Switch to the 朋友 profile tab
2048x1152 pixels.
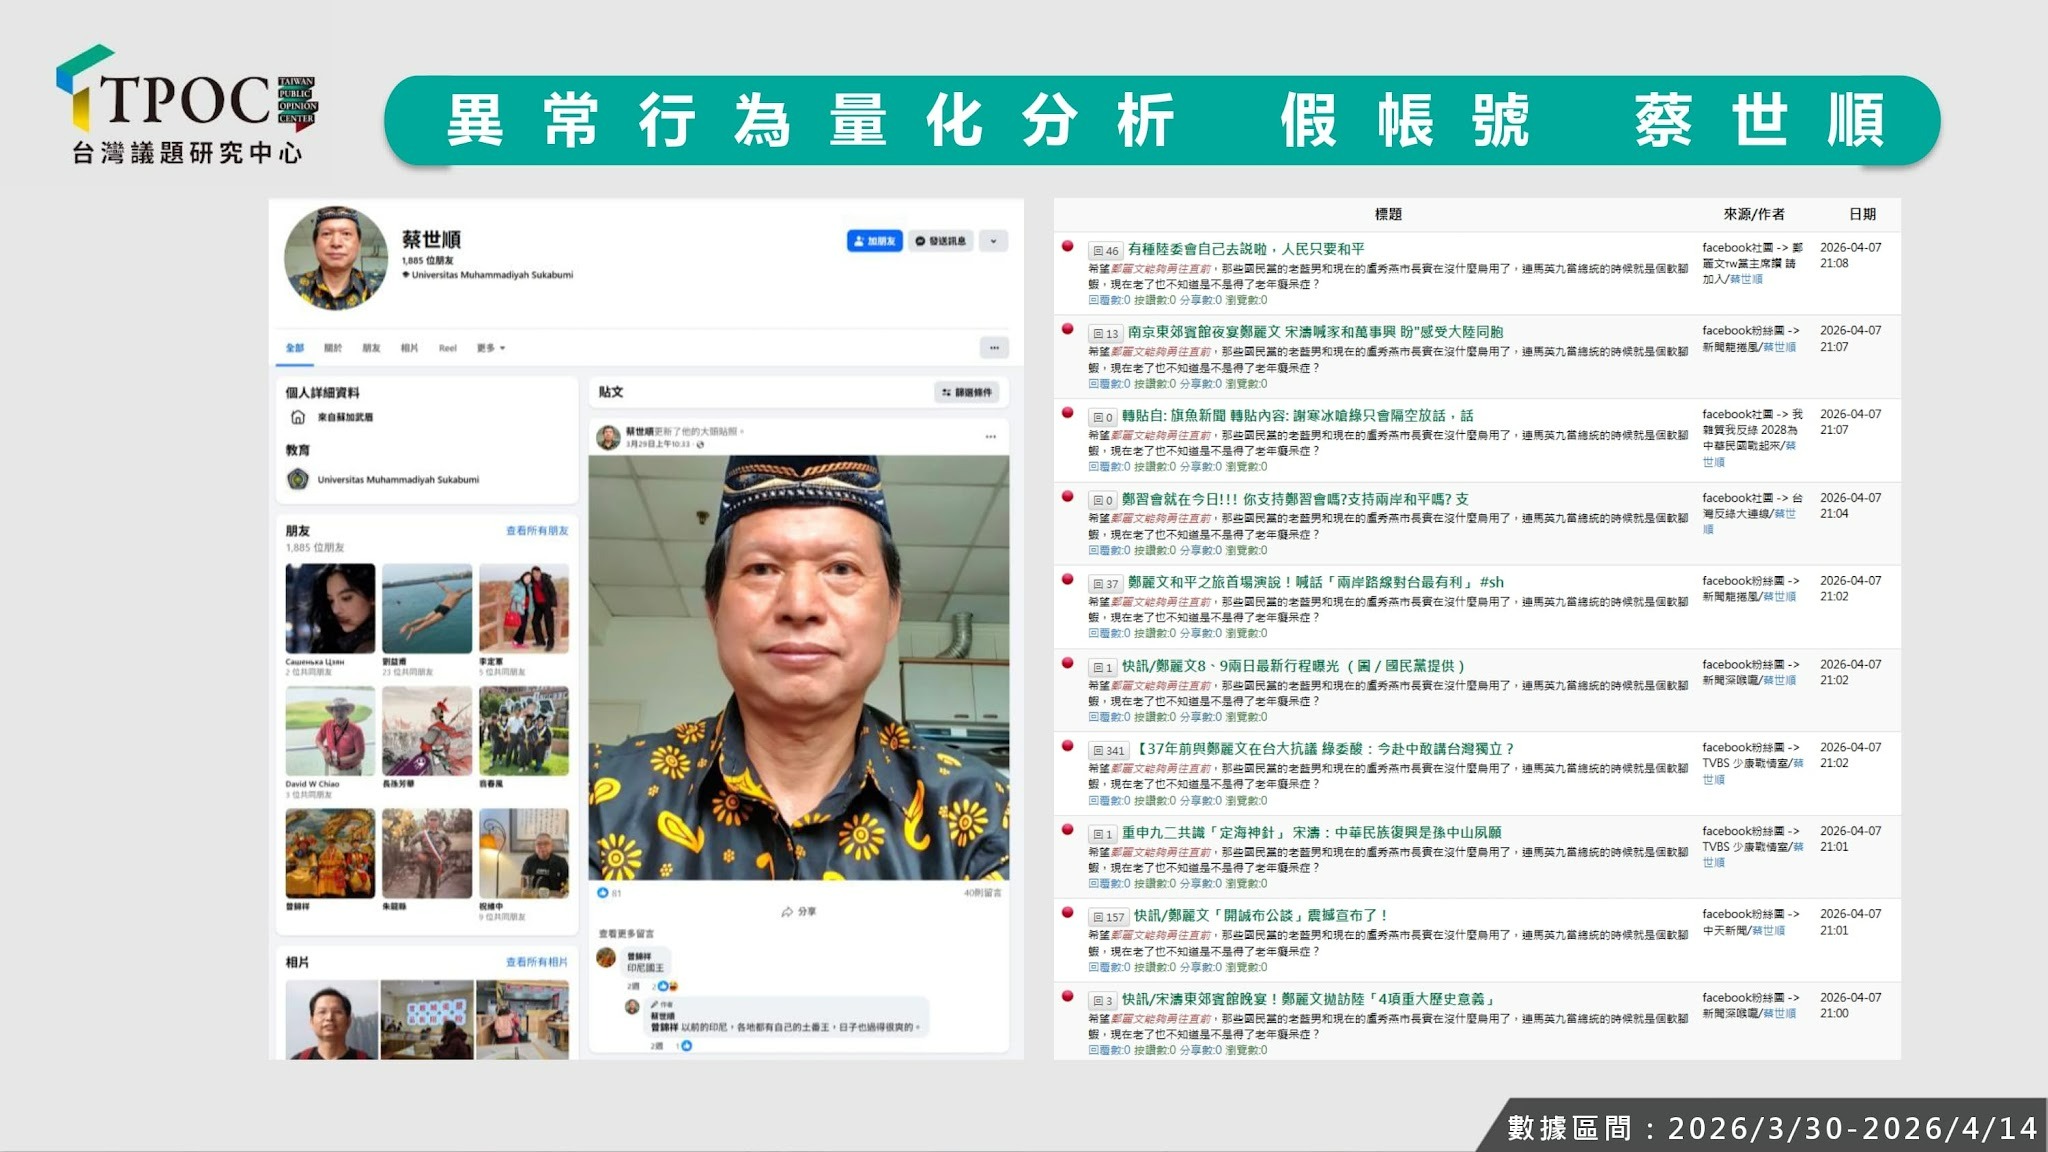tap(371, 348)
